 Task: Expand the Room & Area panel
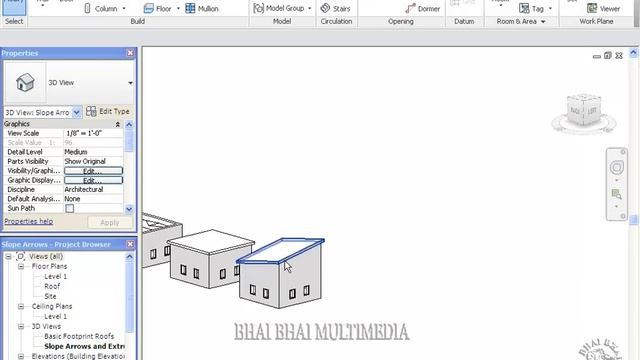543,22
